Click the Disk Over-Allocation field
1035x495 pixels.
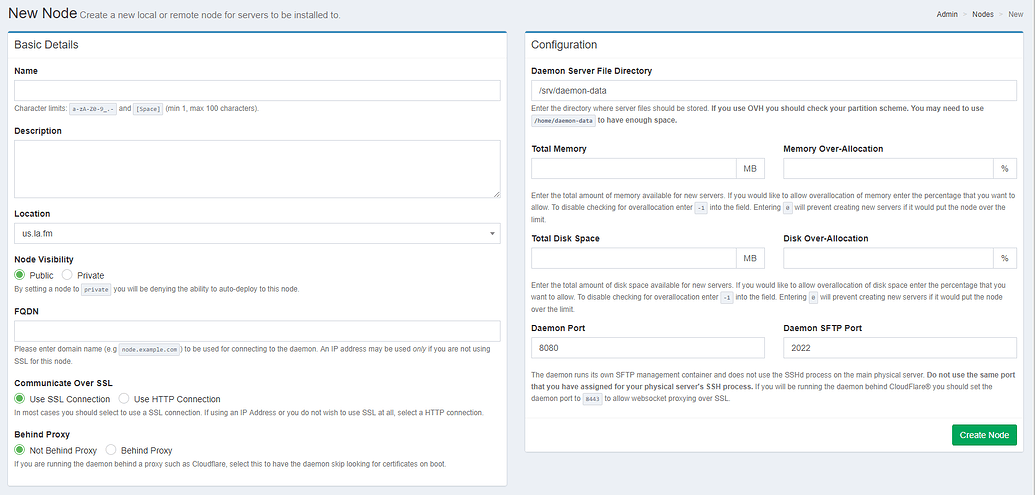888,258
